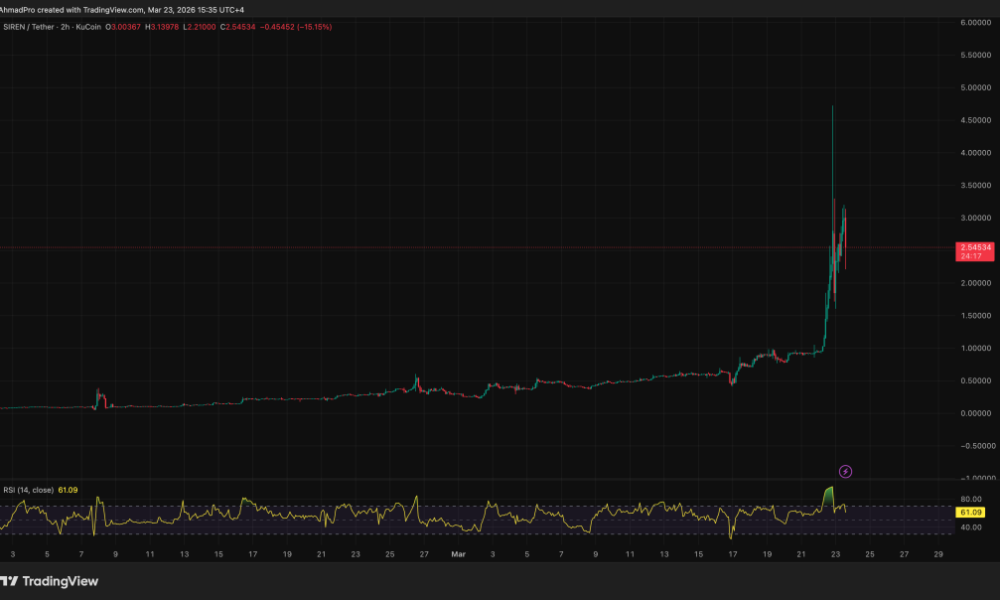Image resolution: width=1000 pixels, height=600 pixels.
Task: Click the open value O3.00367 in legend
Action: click(x=122, y=28)
